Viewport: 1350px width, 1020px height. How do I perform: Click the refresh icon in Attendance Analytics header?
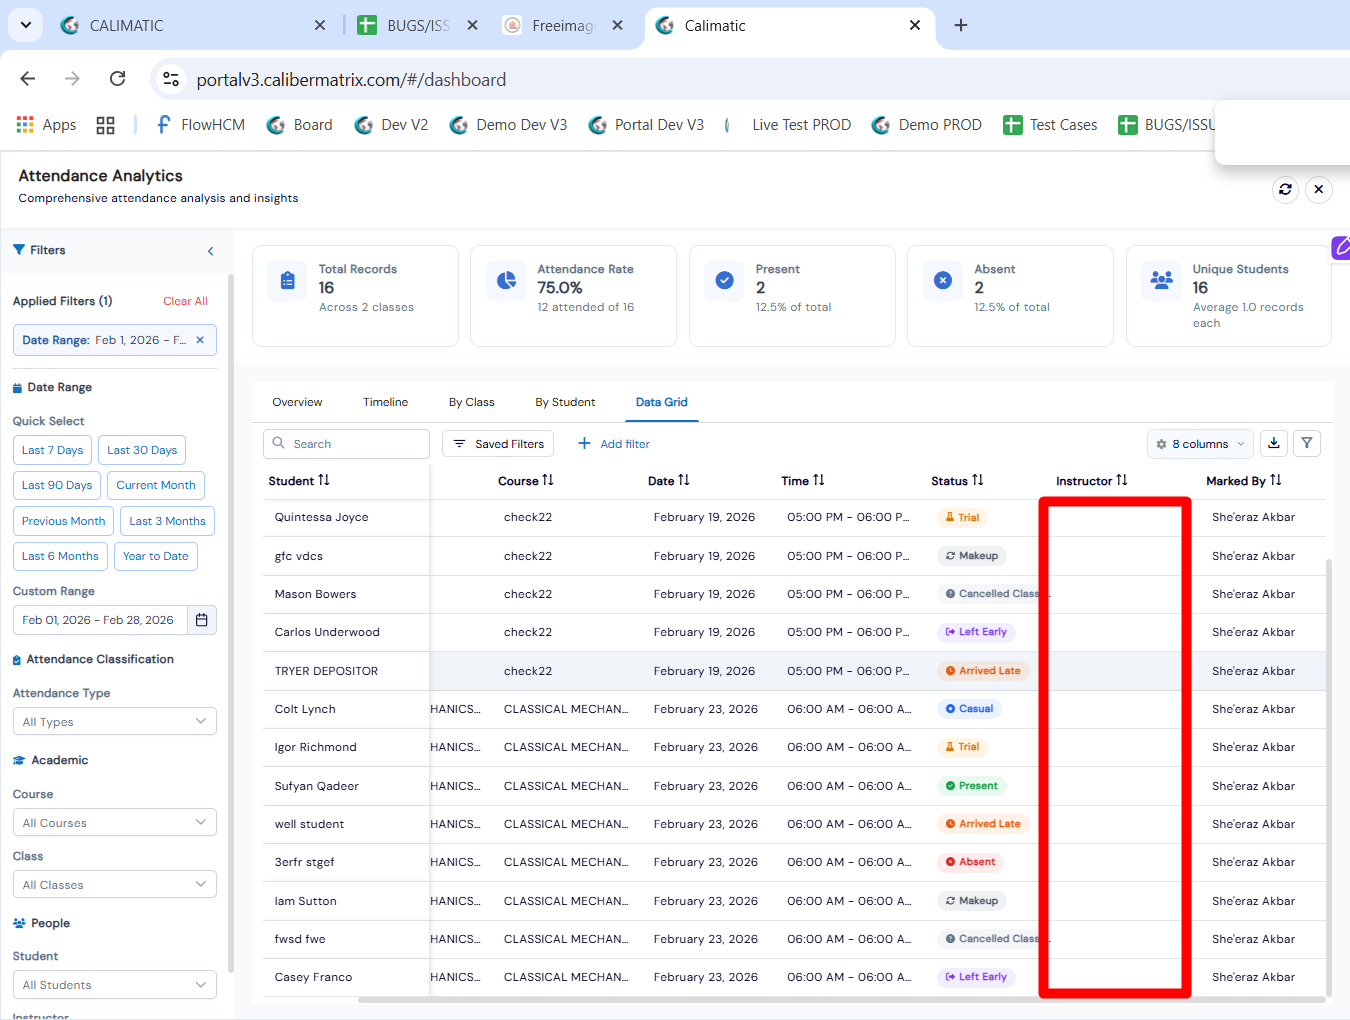[x=1285, y=189]
